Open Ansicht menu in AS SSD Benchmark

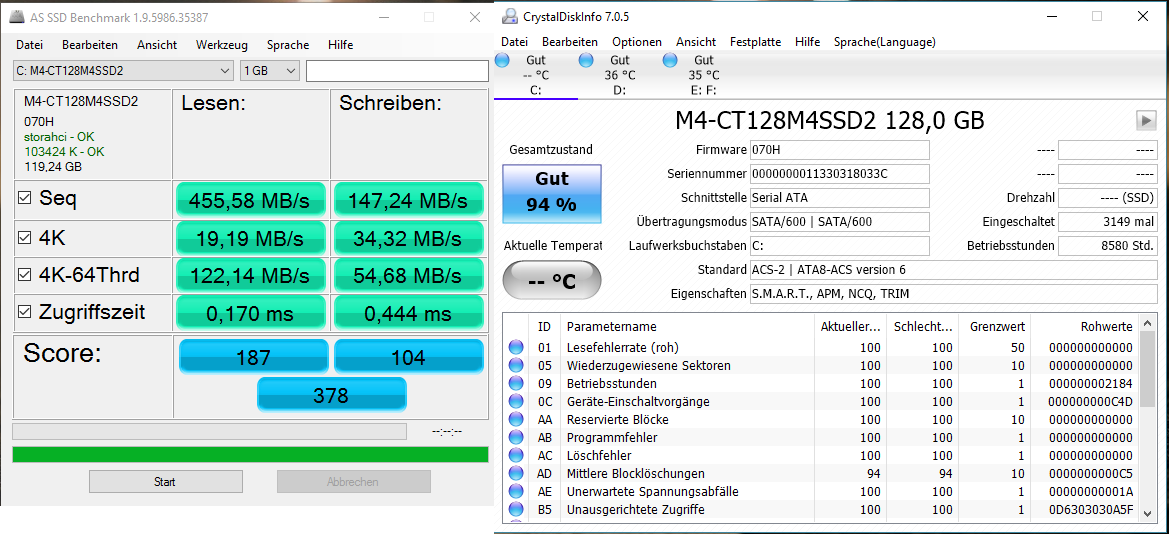(x=157, y=45)
